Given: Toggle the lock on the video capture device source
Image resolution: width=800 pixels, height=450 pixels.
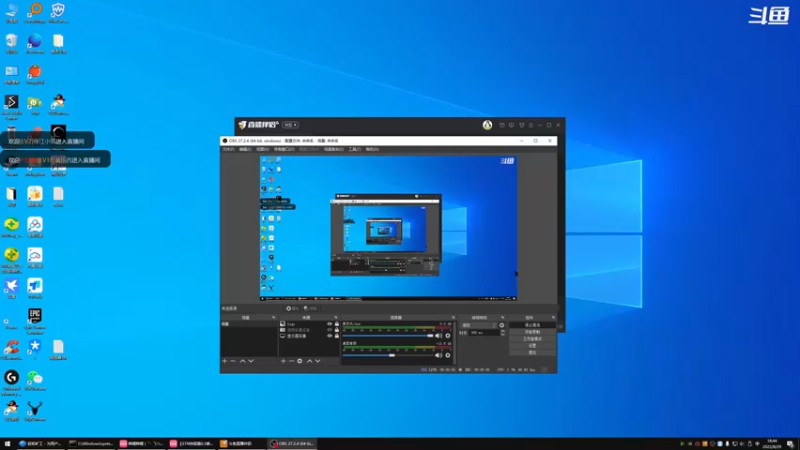Looking at the screenshot, I should [336, 330].
